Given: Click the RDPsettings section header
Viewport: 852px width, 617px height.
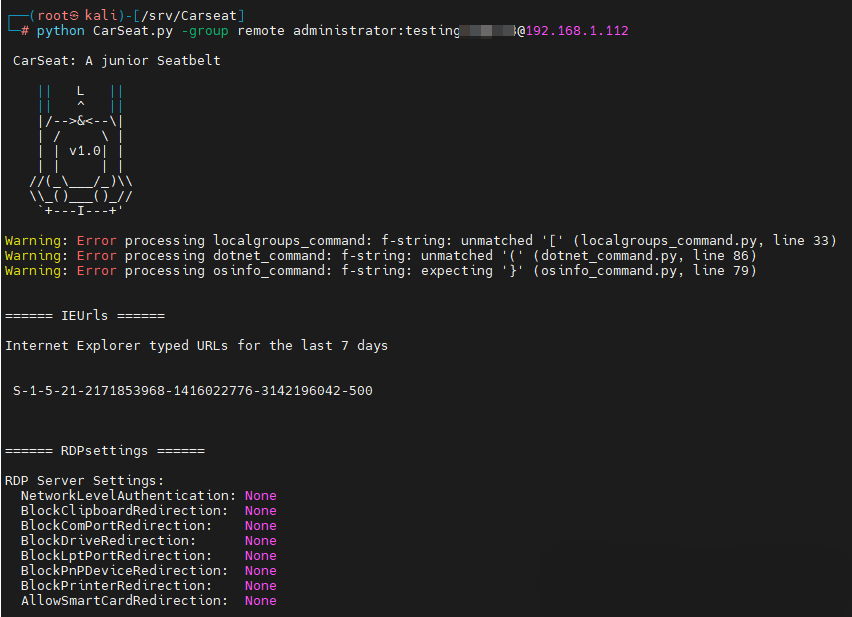Looking at the screenshot, I should pyautogui.click(x=104, y=451).
